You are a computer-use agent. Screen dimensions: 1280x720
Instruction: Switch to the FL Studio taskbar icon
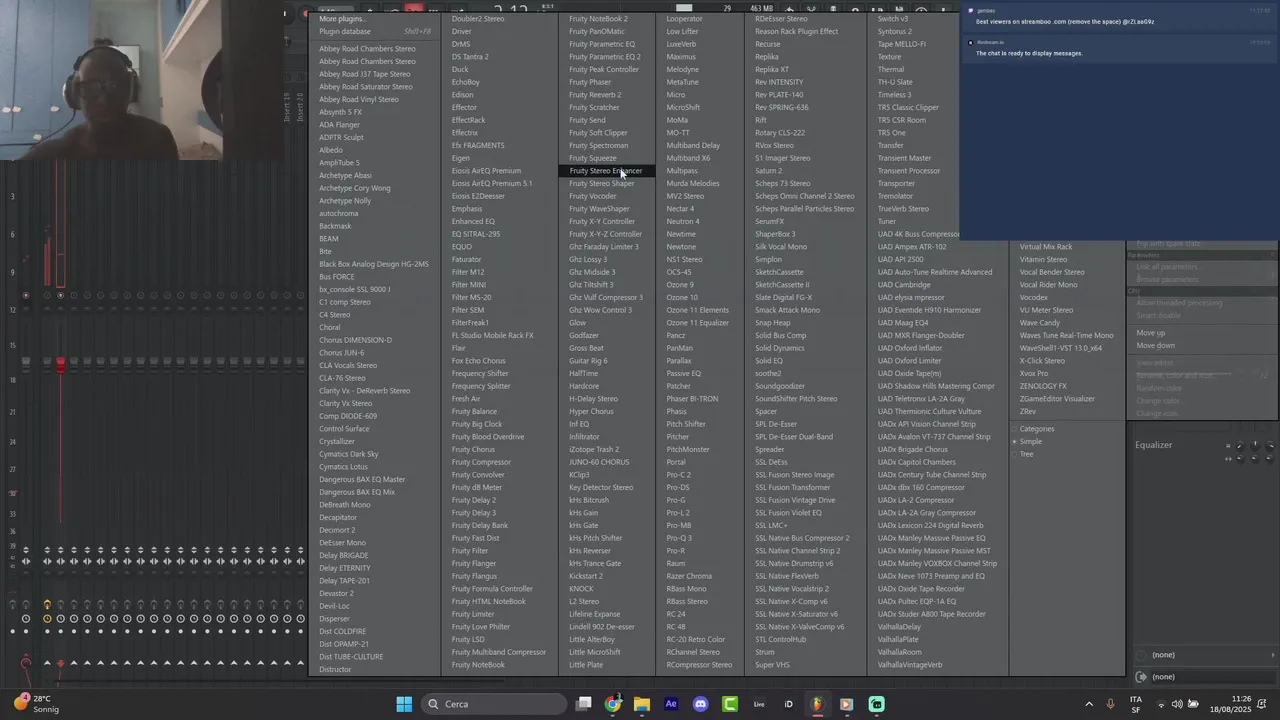(817, 704)
